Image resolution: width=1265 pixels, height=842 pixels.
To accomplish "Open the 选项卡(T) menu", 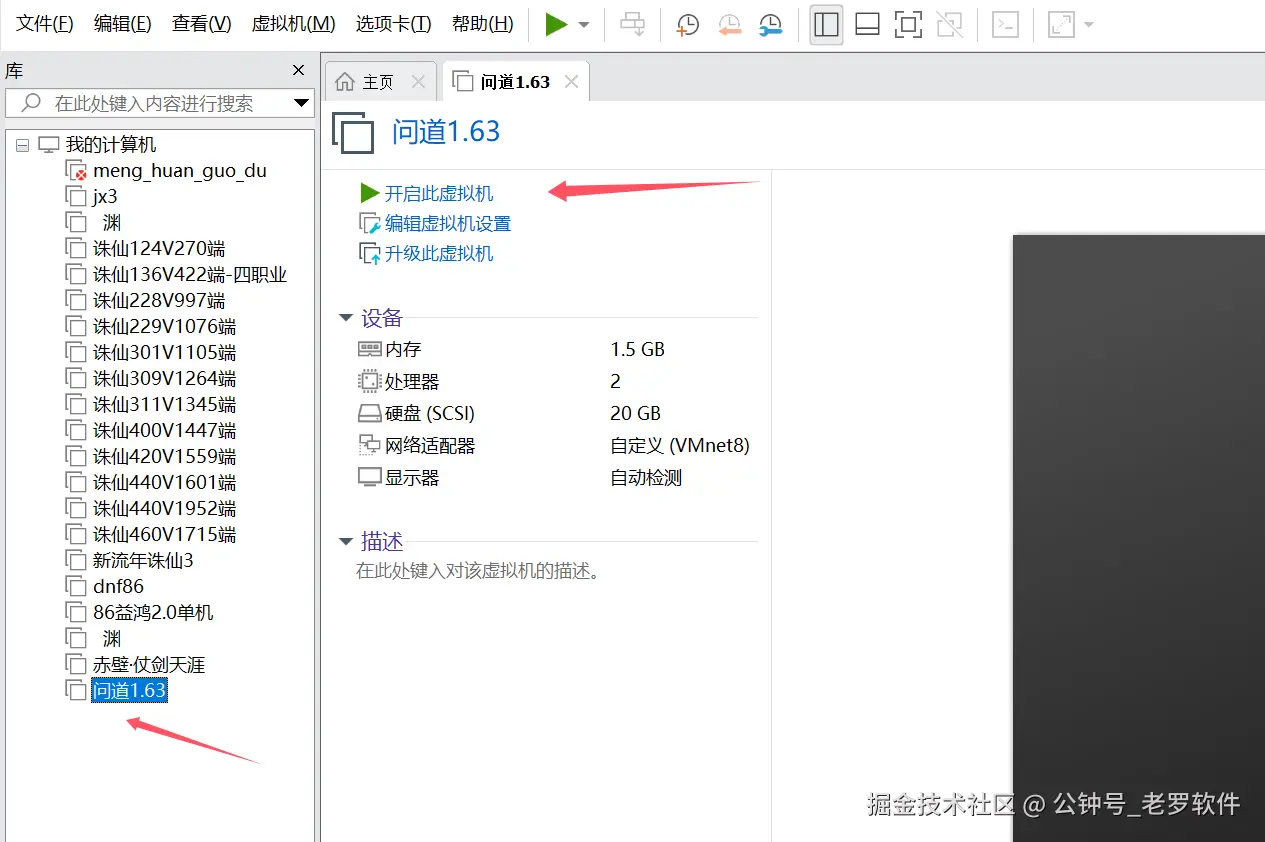I will (x=393, y=24).
